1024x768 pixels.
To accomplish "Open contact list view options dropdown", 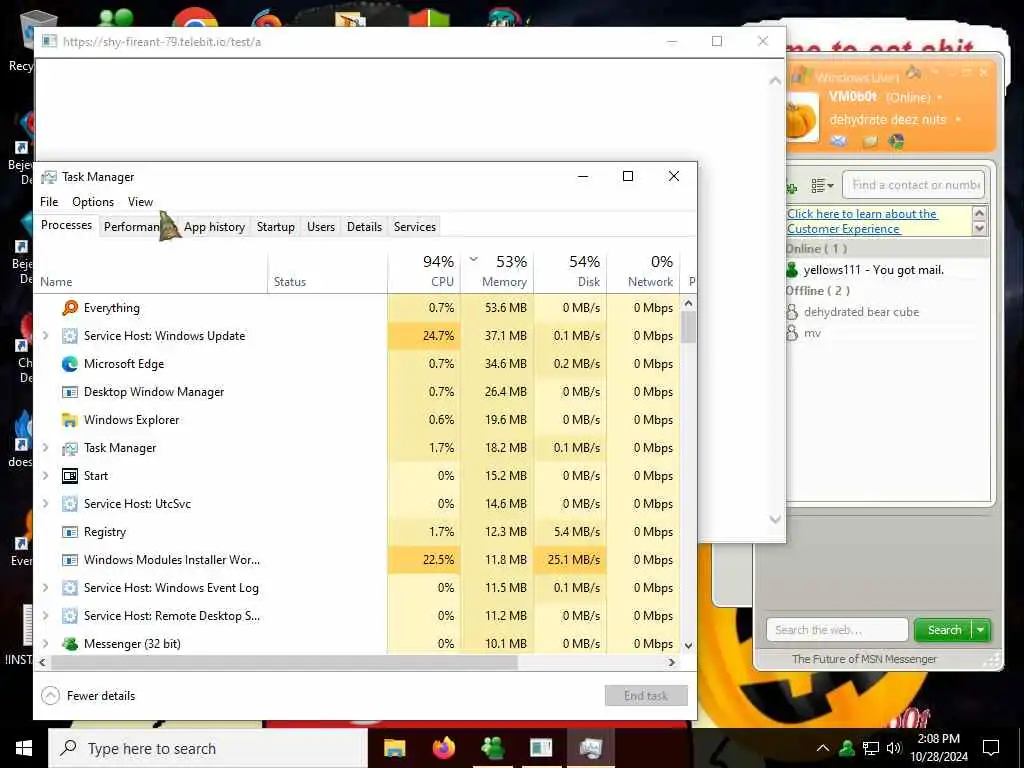I will [x=822, y=186].
